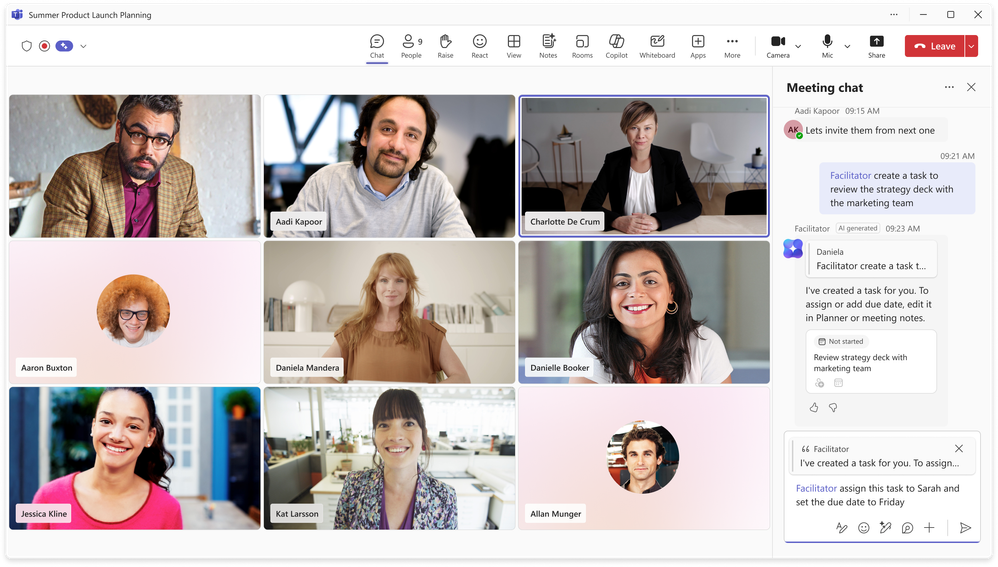The image size is (998, 567).
Task: Click the red recording indicator
Action: 44,46
